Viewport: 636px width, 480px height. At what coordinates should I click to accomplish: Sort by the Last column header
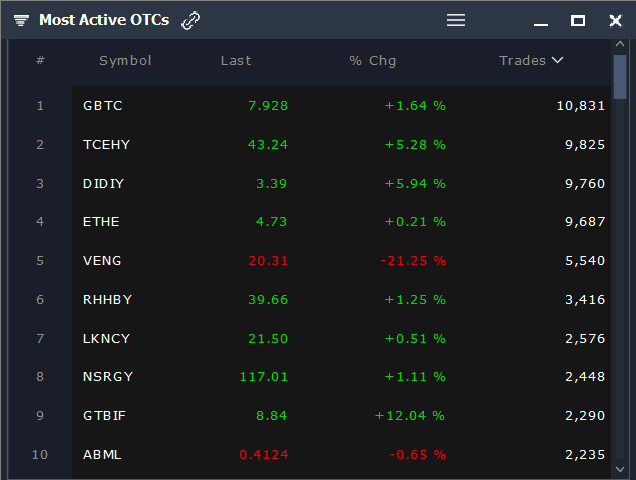click(236, 61)
